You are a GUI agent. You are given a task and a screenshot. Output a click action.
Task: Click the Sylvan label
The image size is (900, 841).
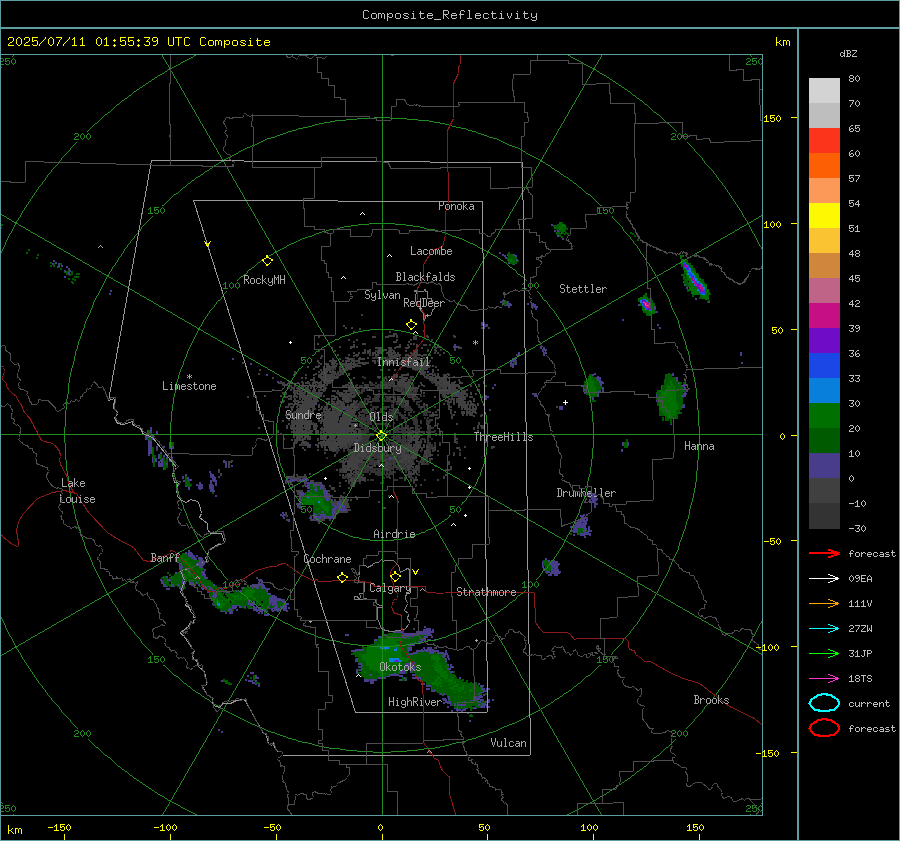coord(382,295)
